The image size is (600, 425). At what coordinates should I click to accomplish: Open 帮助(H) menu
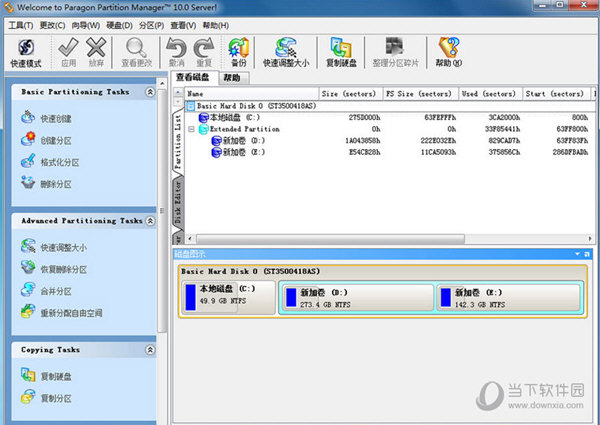[216, 26]
